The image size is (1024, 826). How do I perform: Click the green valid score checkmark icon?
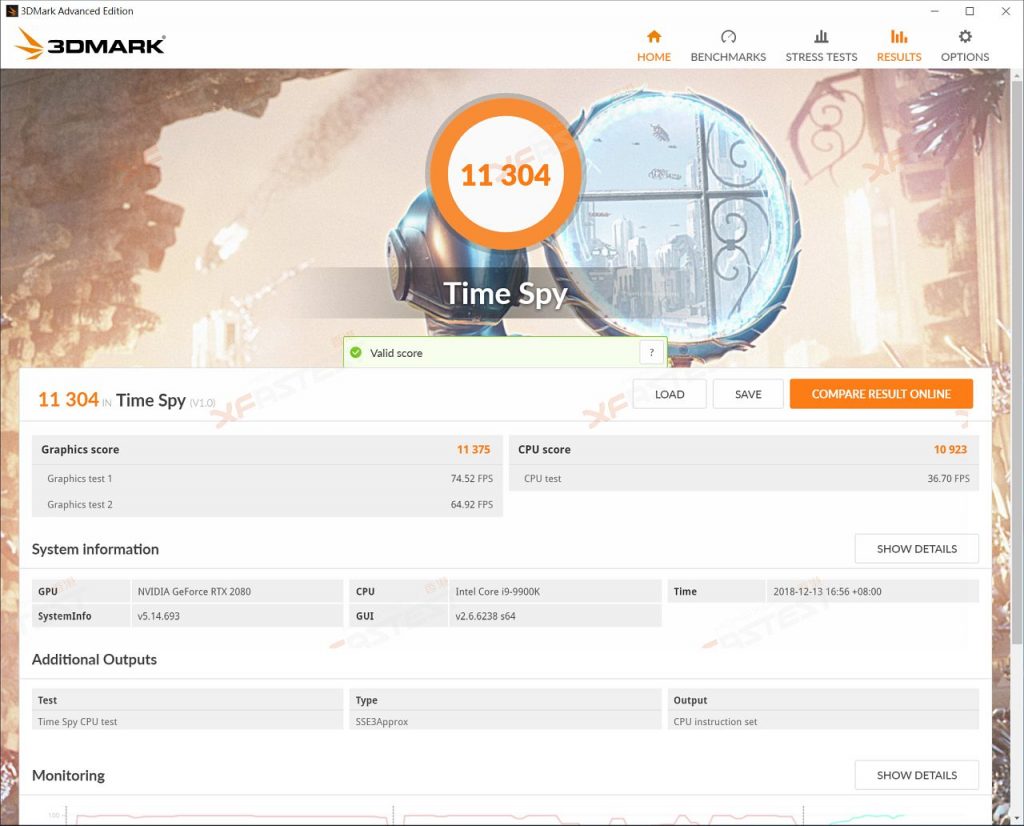(x=356, y=353)
